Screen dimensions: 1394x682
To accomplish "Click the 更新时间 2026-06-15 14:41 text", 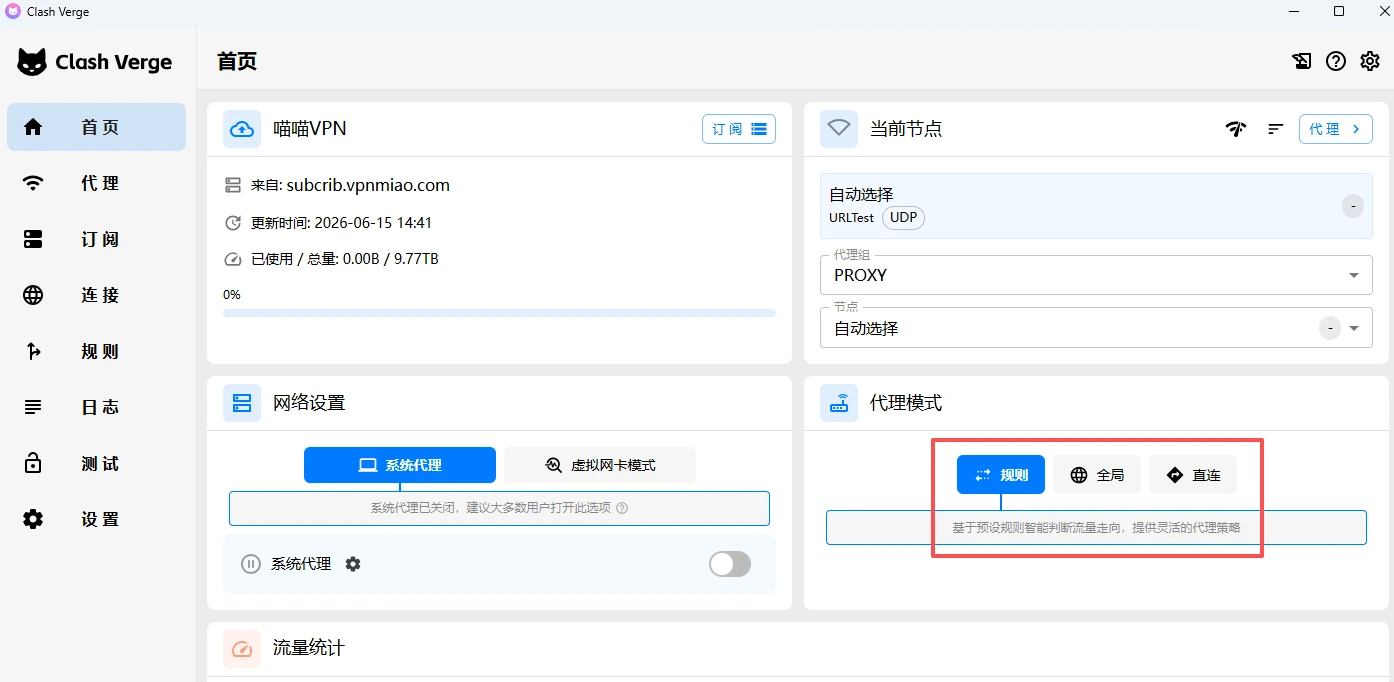I will point(342,223).
